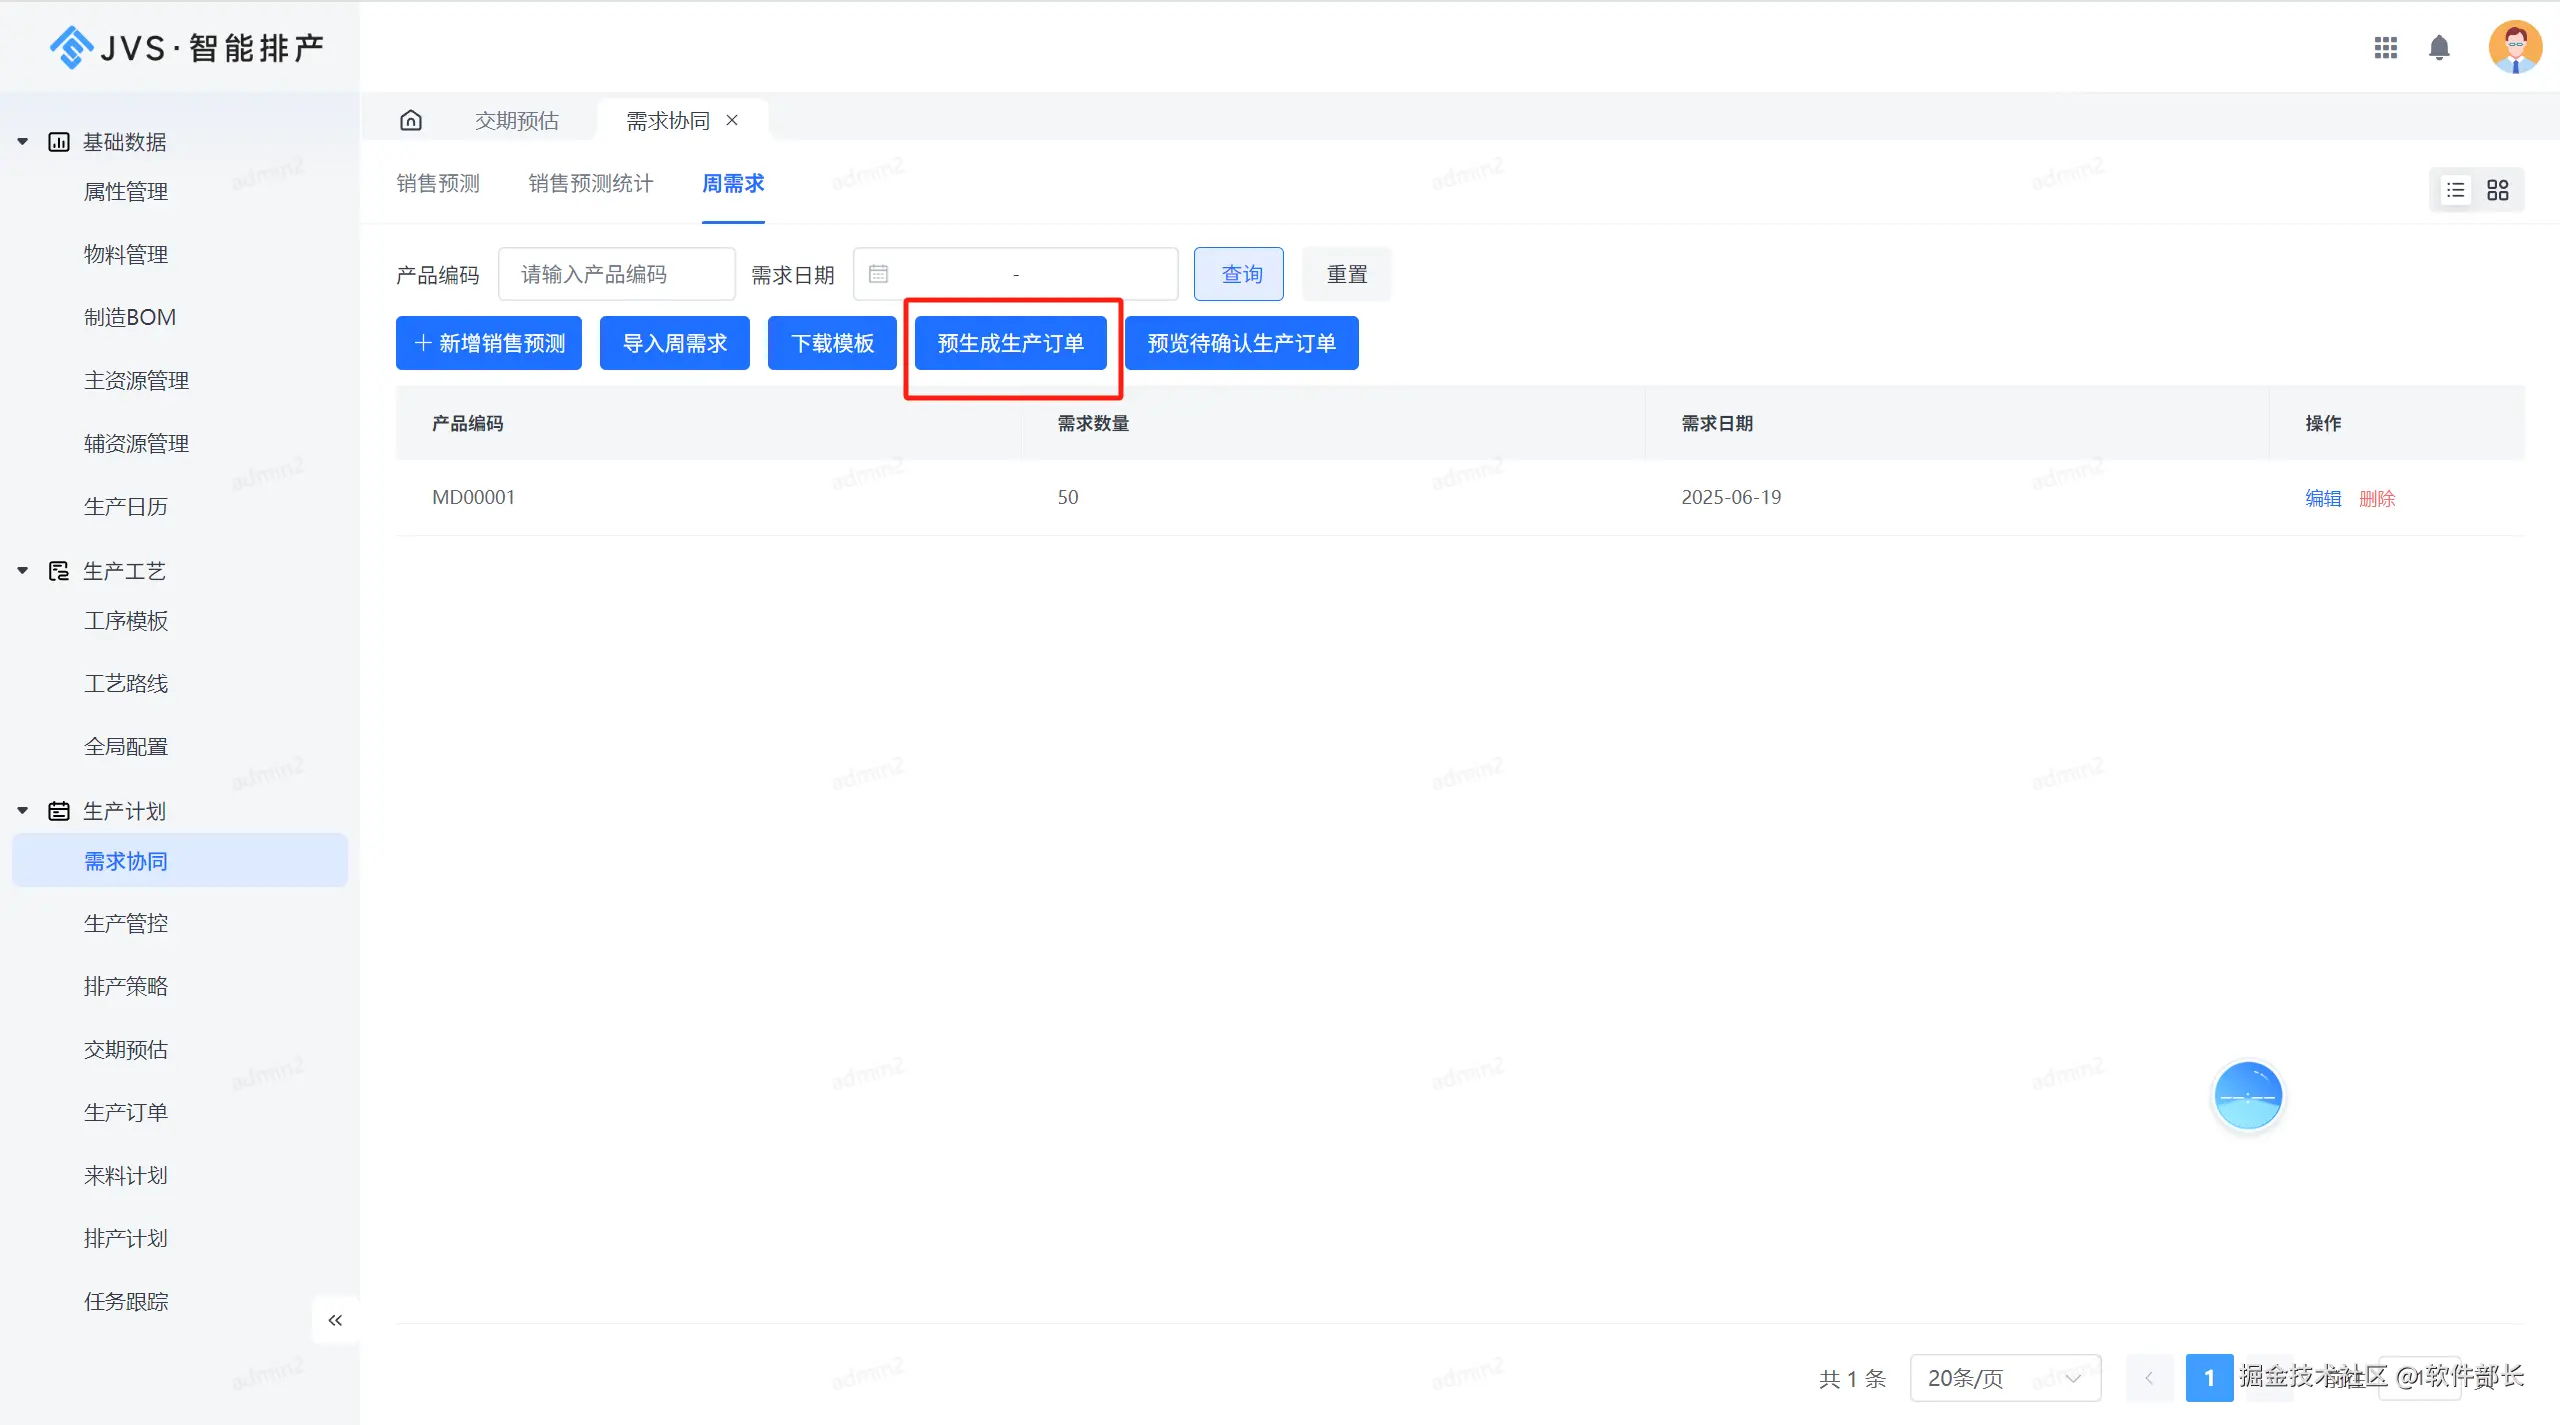Open 生产订单 in the sidebar

(x=126, y=1112)
